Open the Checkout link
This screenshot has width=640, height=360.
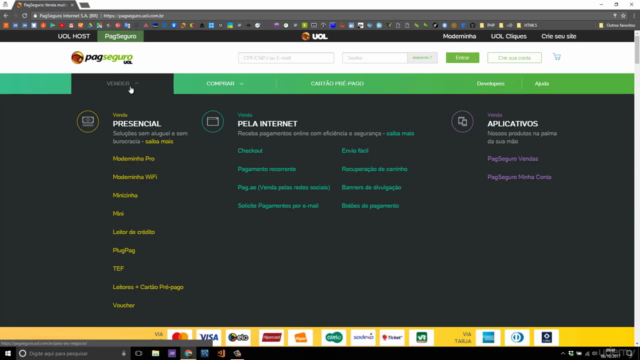pos(250,151)
